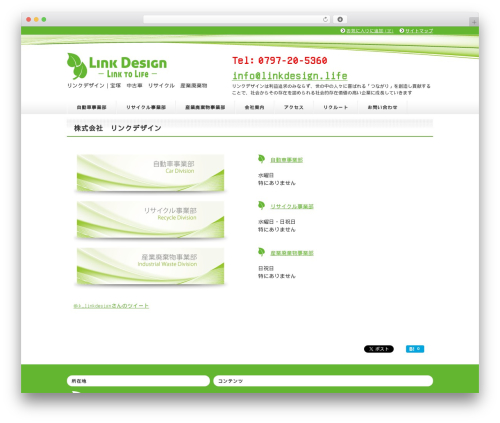Image resolution: width=500 pixels, height=423 pixels.
Task: Click the blue B! bookmark button
Action: pyautogui.click(x=415, y=349)
